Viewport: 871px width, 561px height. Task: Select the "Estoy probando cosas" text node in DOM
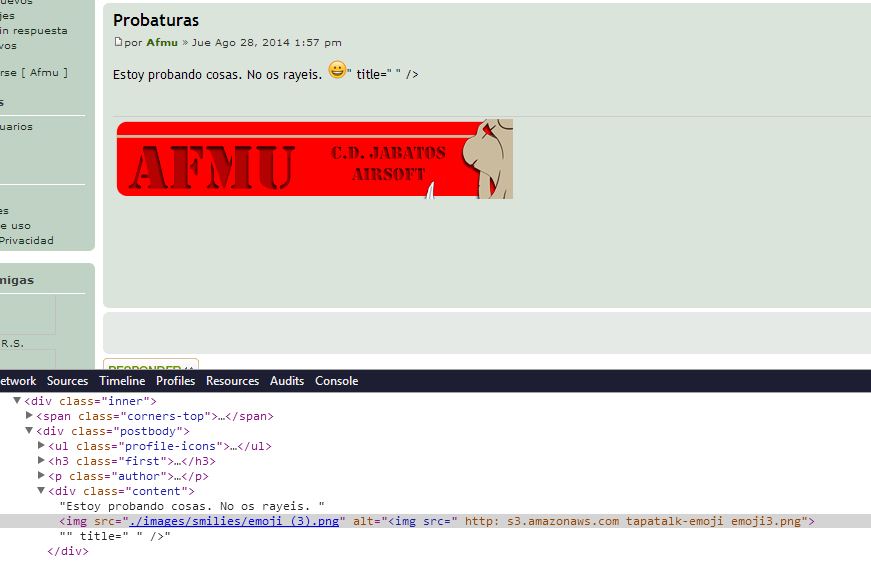pos(192,506)
